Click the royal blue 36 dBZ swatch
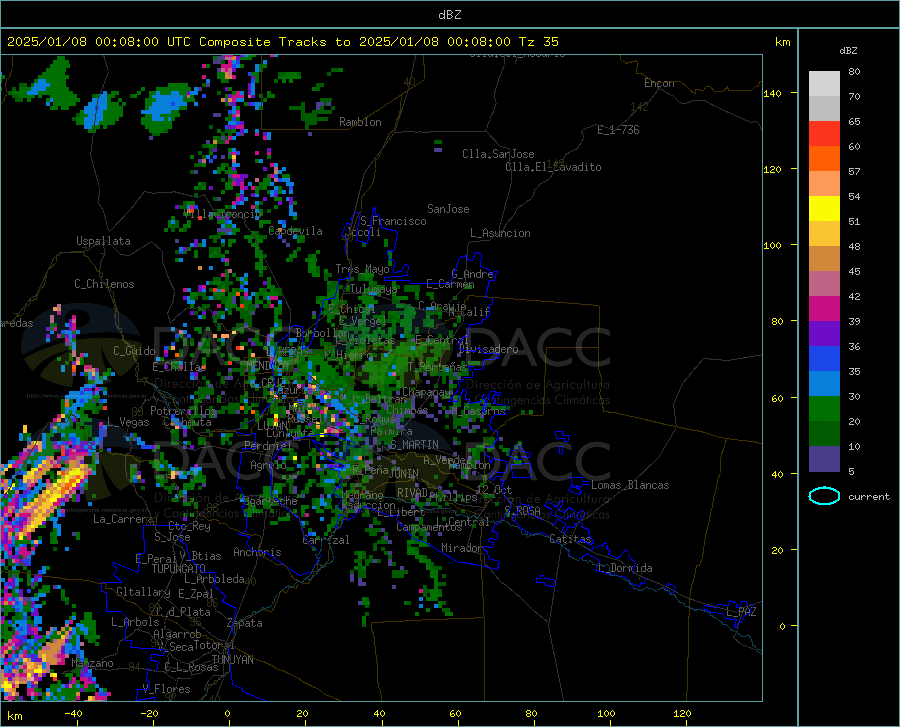 [x=824, y=359]
